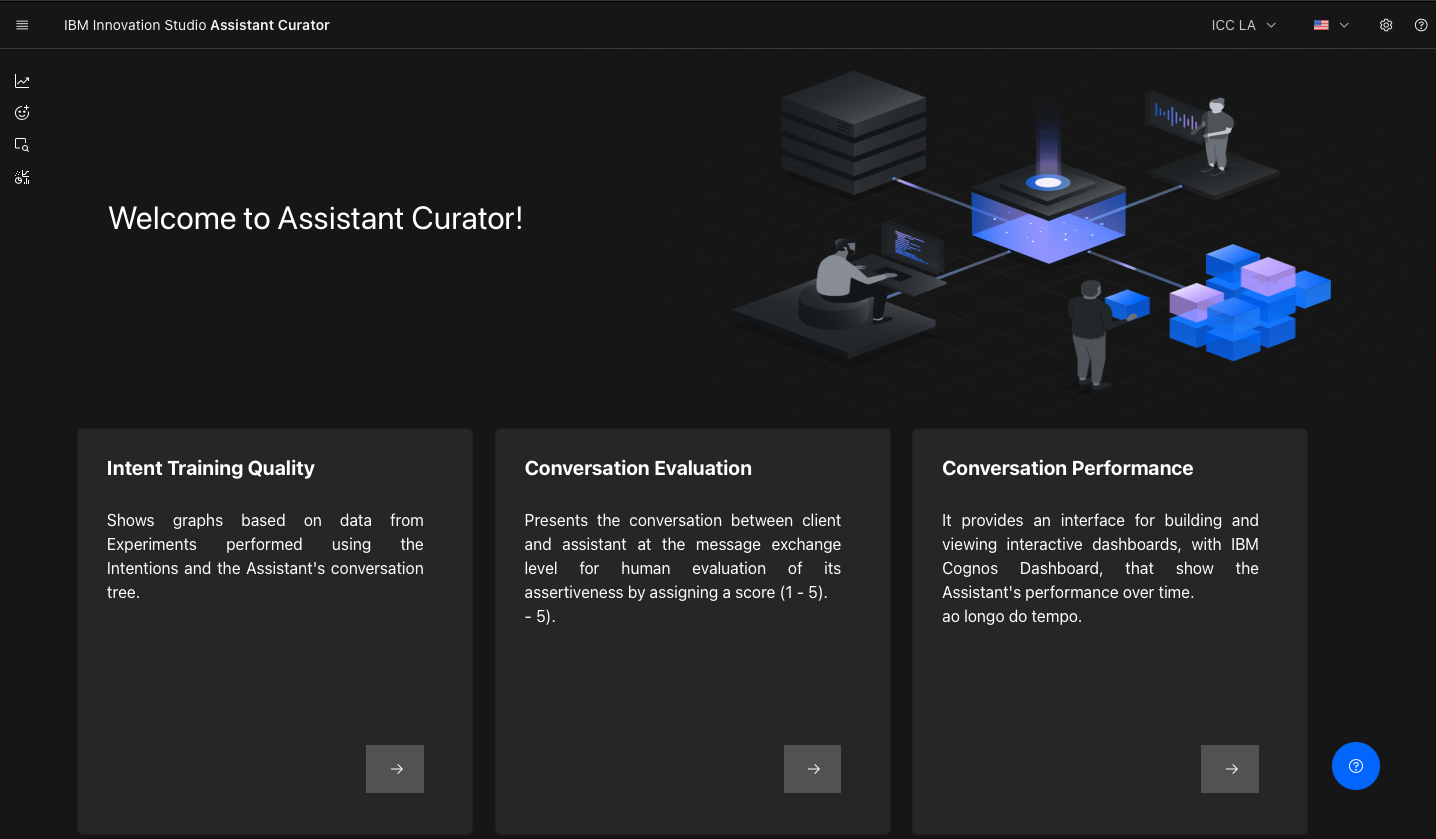
Task: Open the chevron next to ICC LA
Action: pos(1271,25)
